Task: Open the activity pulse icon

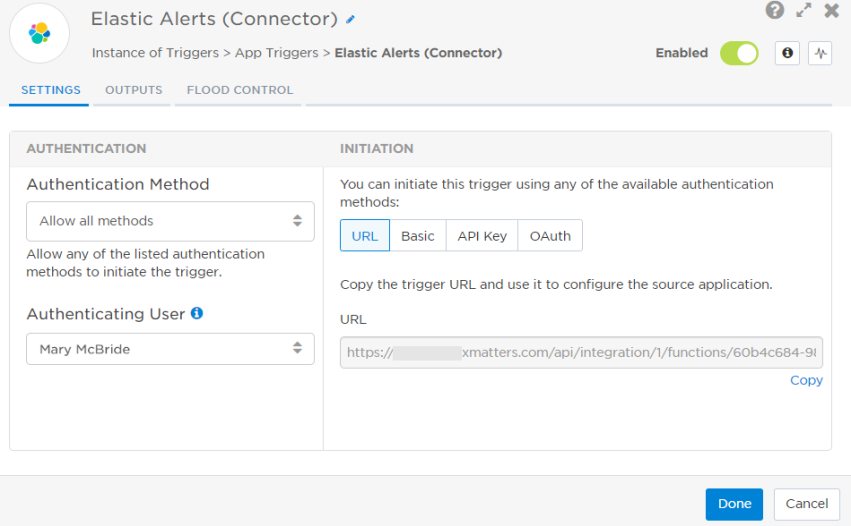Action: coord(820,53)
